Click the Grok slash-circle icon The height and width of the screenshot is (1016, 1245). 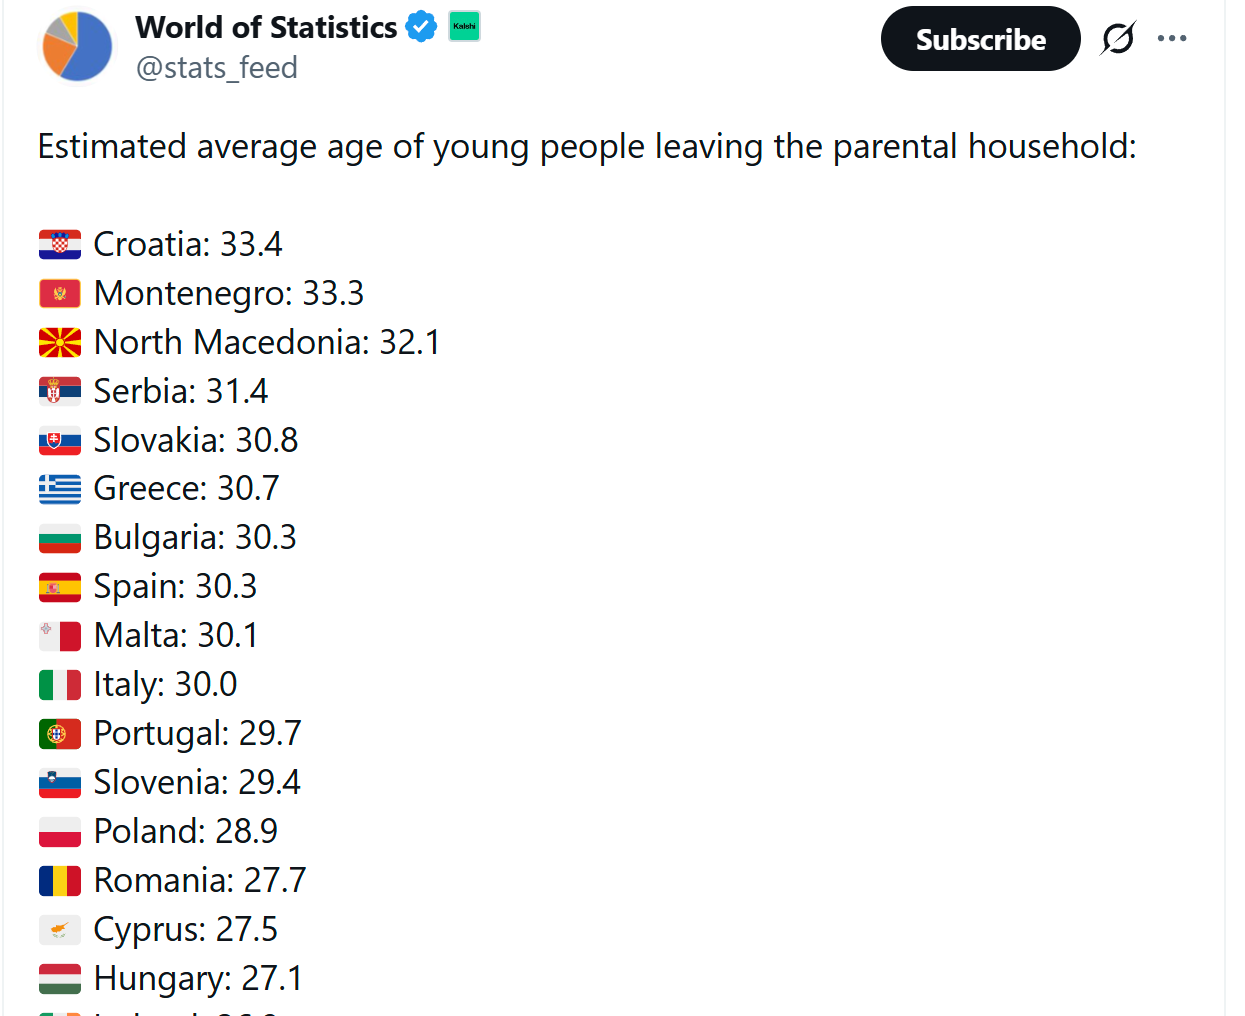pyautogui.click(x=1118, y=39)
